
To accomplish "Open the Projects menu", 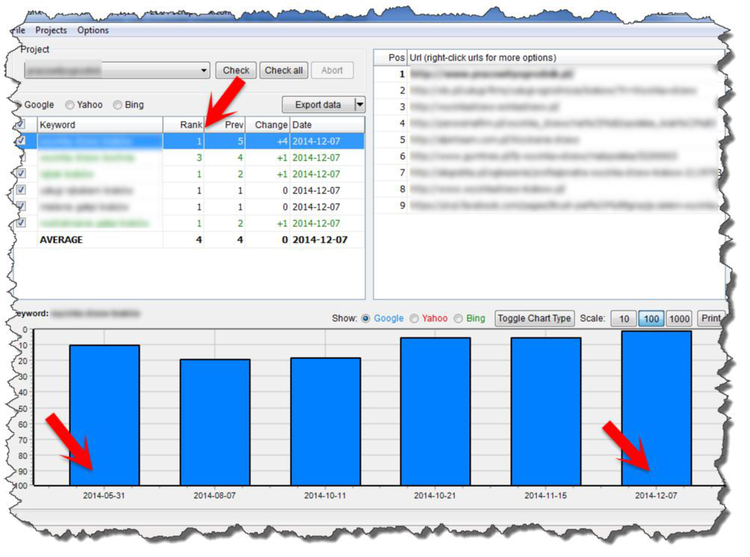I will [51, 30].
